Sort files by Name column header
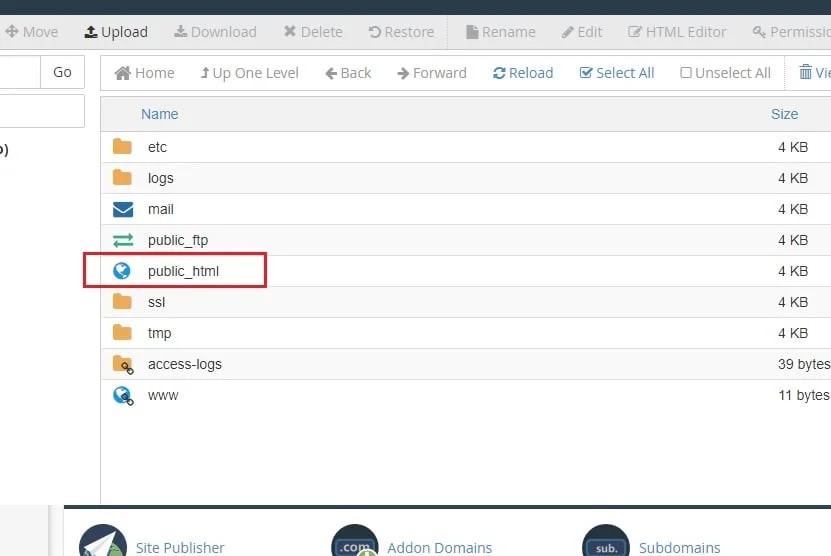The width and height of the screenshot is (831, 556). click(160, 114)
